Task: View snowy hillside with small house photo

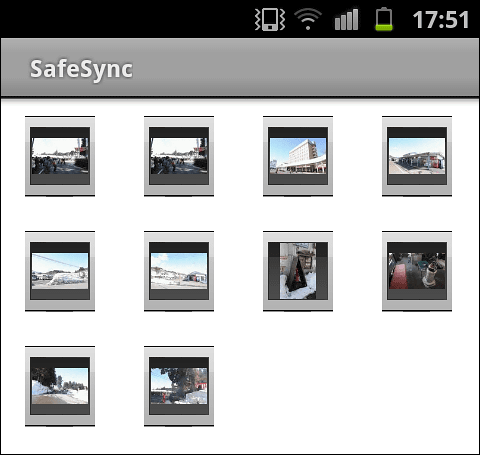Action: (x=179, y=271)
